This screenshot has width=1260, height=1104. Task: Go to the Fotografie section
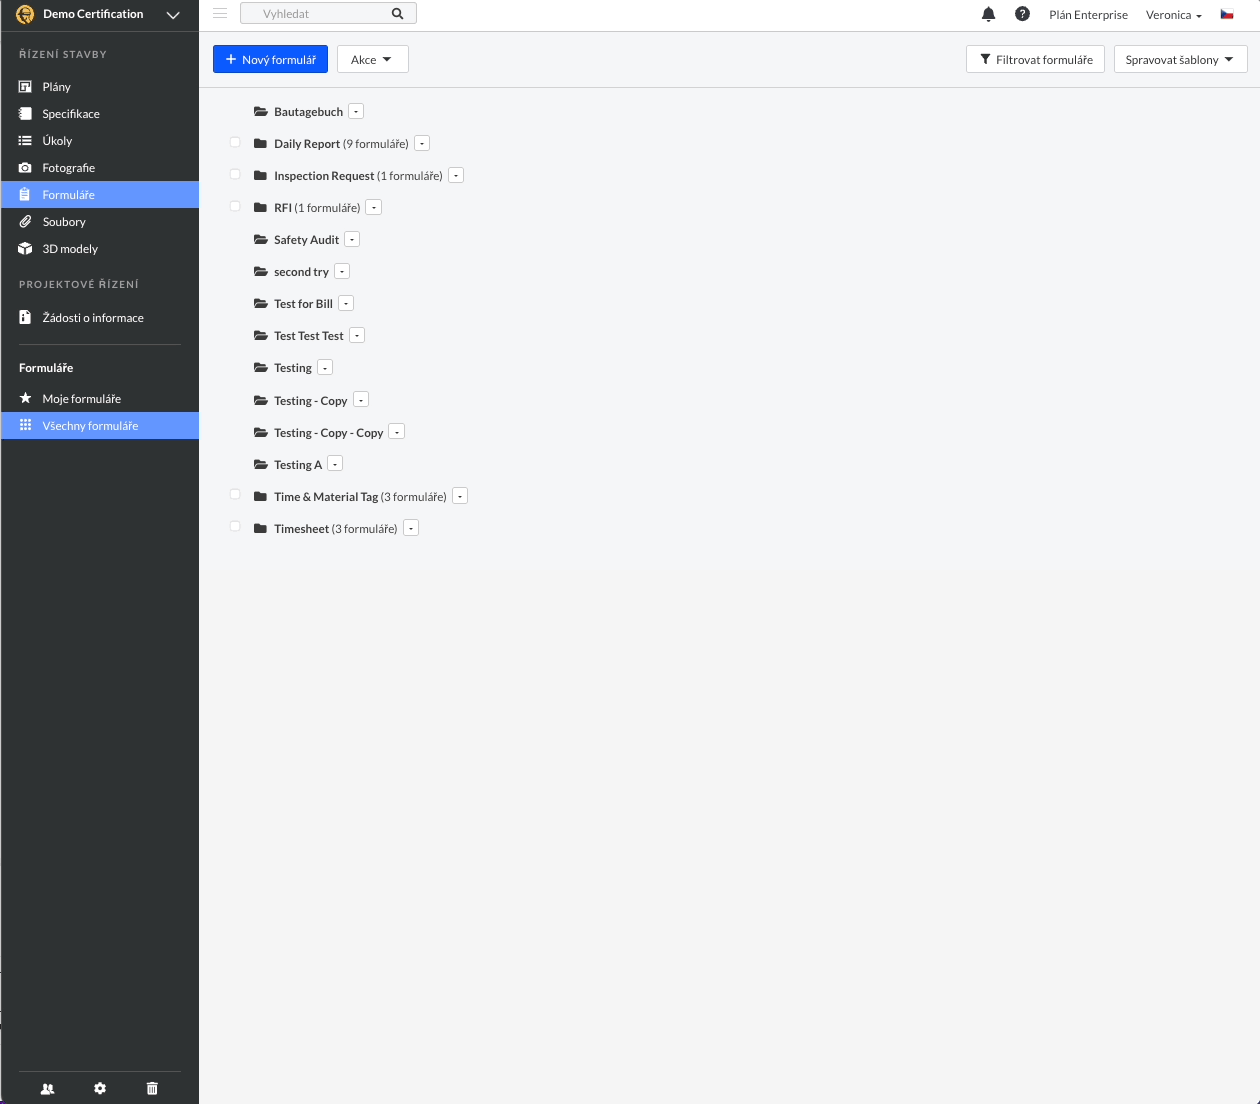tap(69, 167)
